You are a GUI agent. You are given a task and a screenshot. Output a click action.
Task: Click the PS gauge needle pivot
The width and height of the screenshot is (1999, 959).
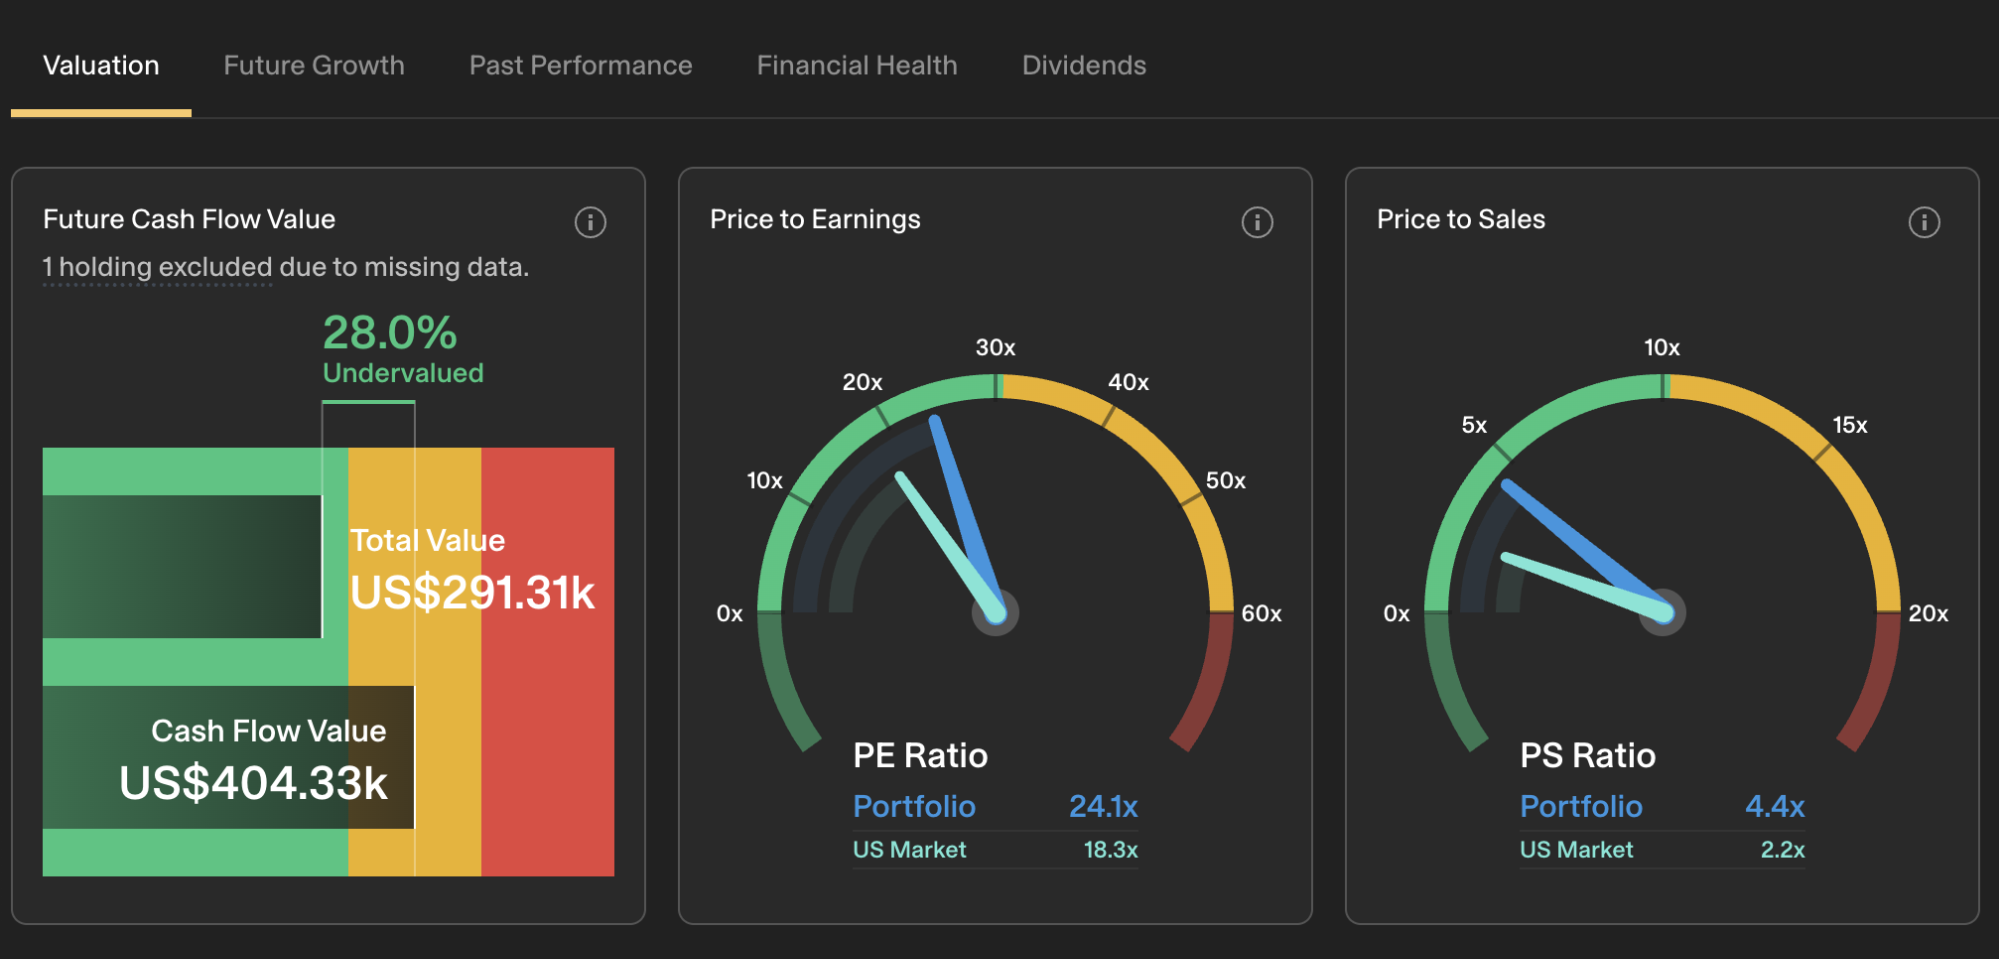(1662, 613)
